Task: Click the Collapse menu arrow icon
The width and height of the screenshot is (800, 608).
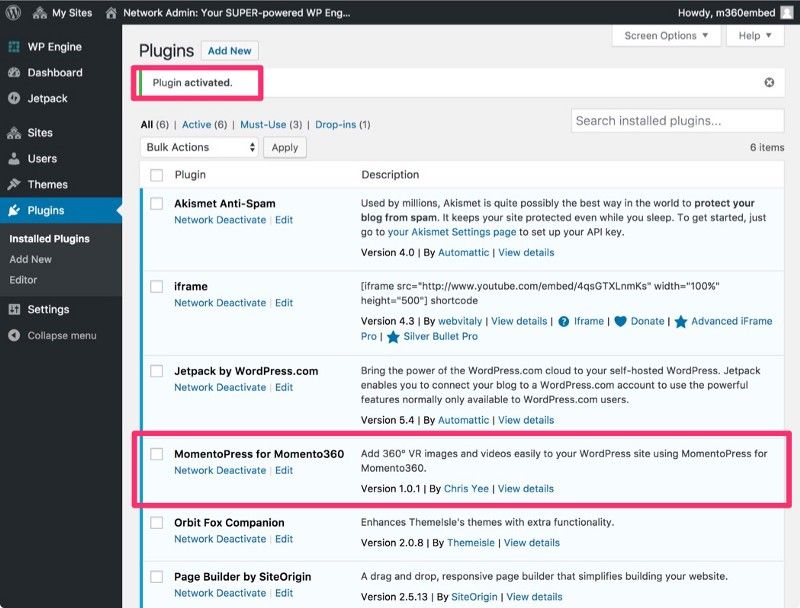Action: pos(14,335)
